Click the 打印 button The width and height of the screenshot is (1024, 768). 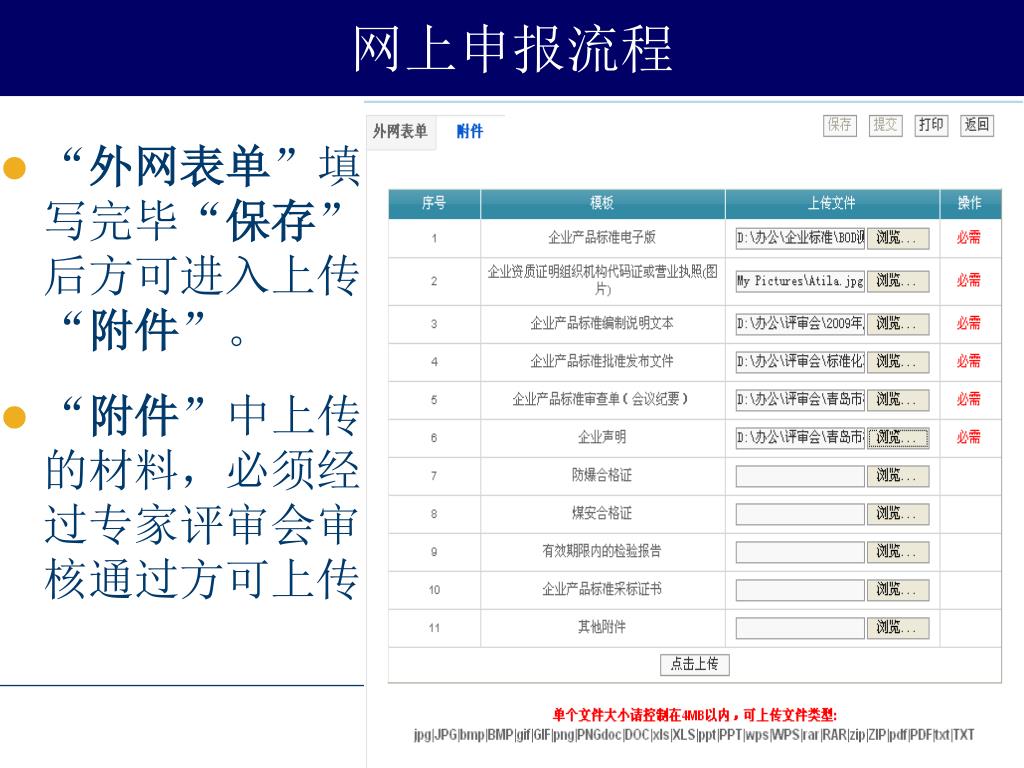pos(931,125)
